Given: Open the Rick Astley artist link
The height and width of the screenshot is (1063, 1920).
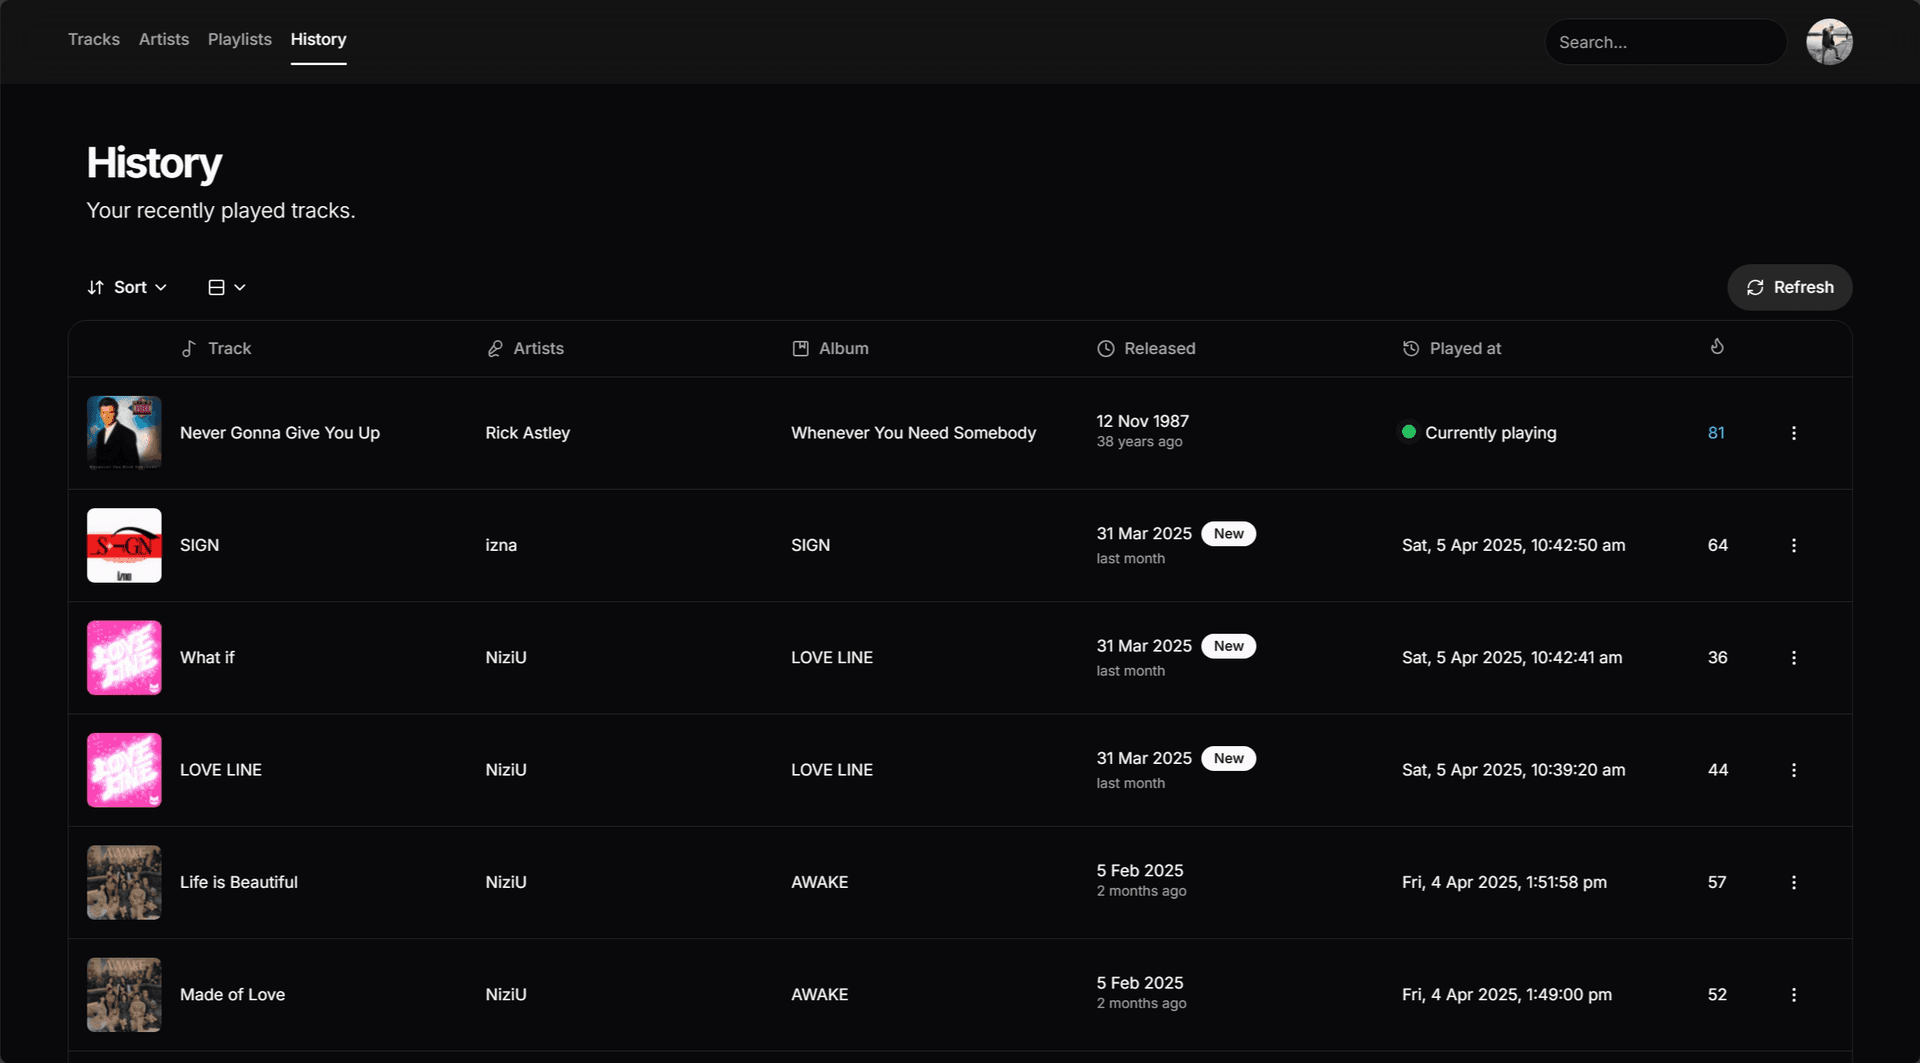Looking at the screenshot, I should pos(527,433).
